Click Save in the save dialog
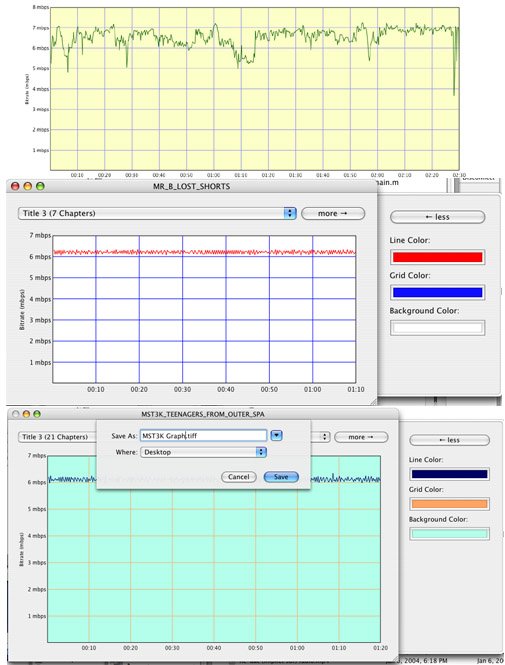 pyautogui.click(x=281, y=477)
